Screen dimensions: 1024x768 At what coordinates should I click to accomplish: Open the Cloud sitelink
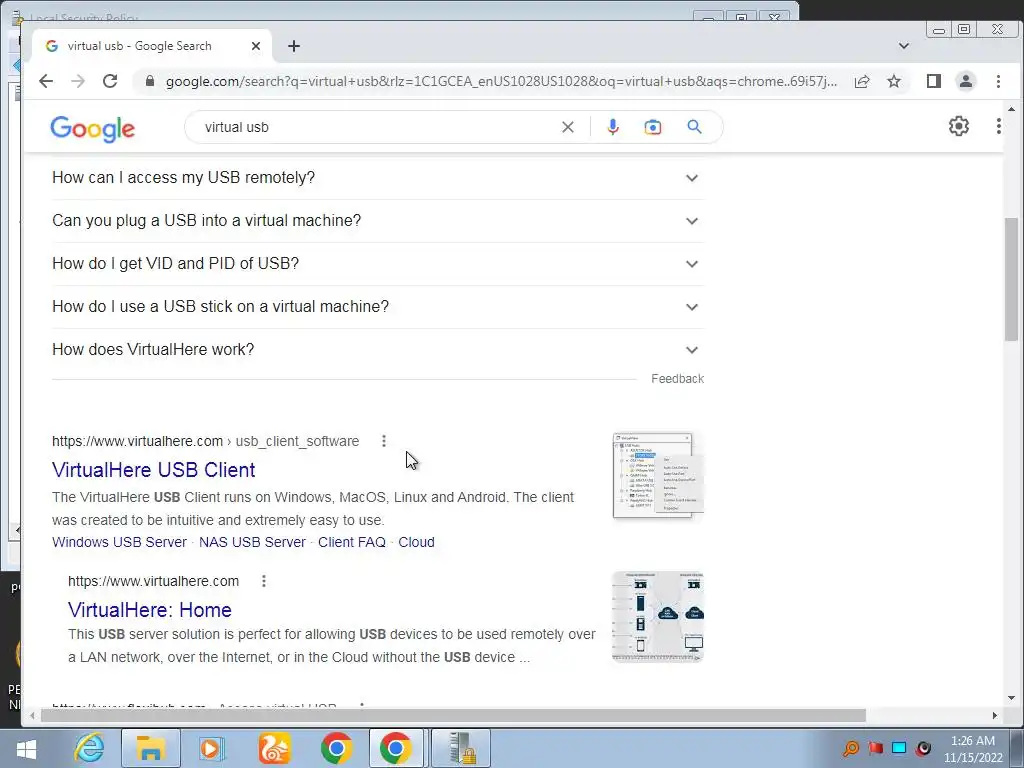[416, 542]
